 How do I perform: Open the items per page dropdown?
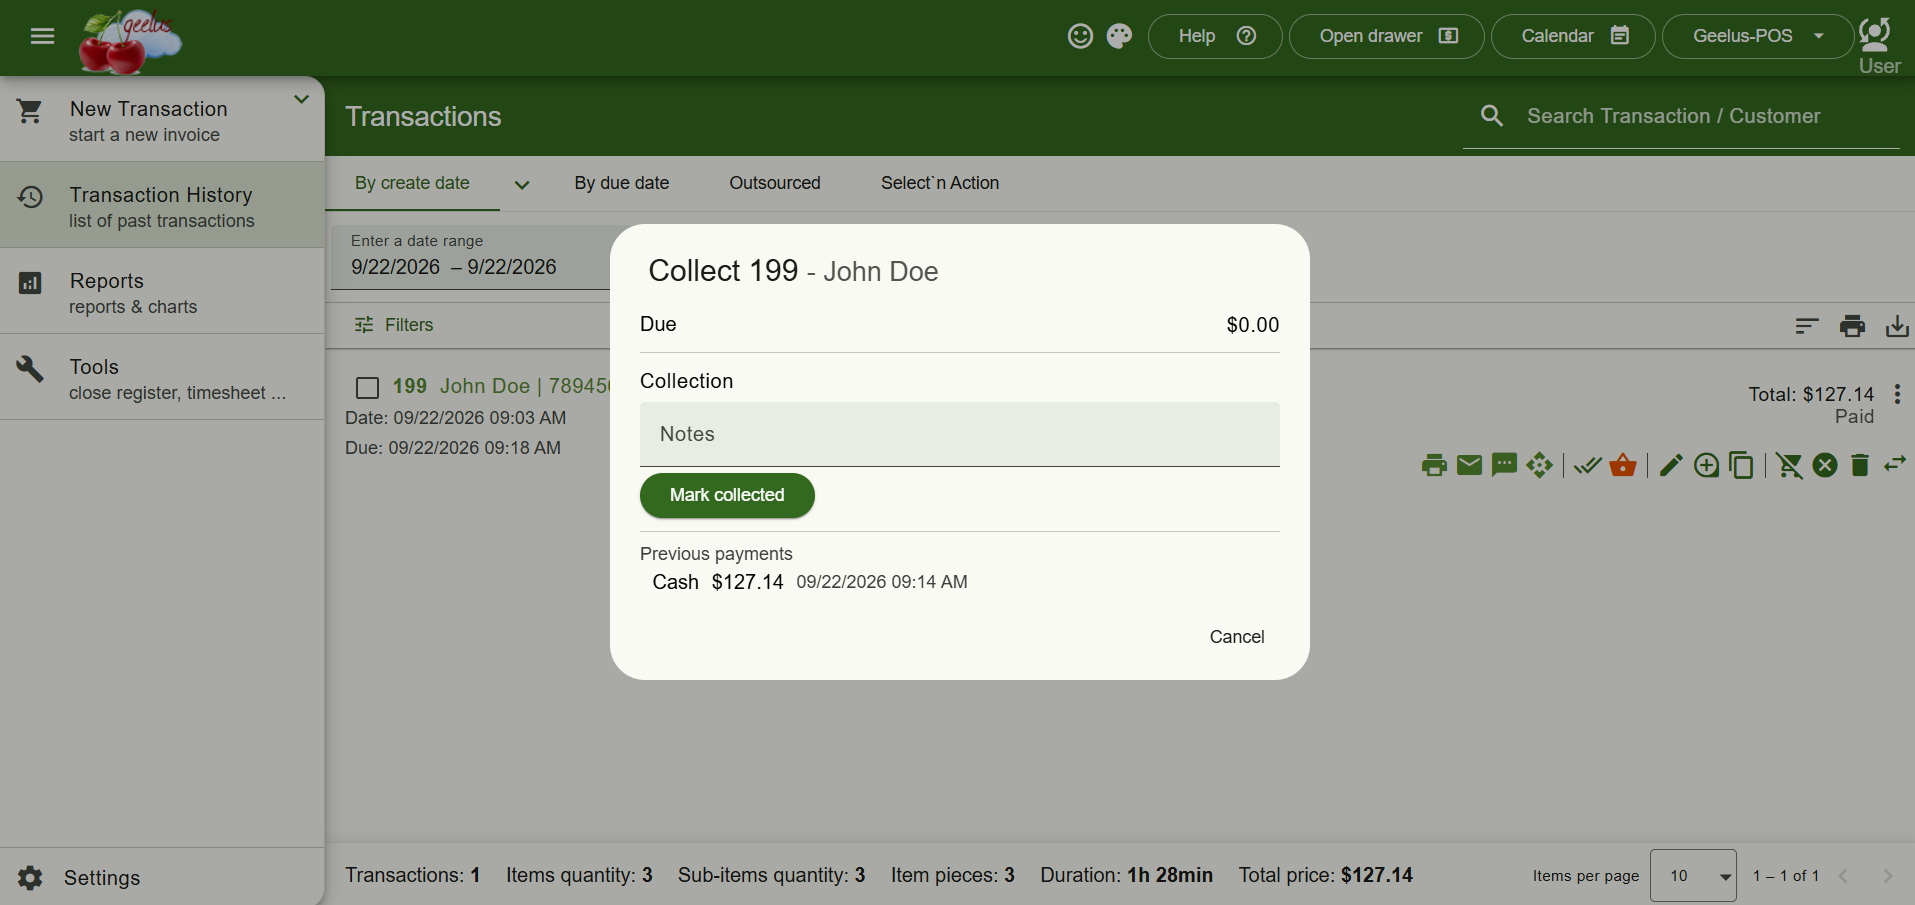[x=1693, y=876]
